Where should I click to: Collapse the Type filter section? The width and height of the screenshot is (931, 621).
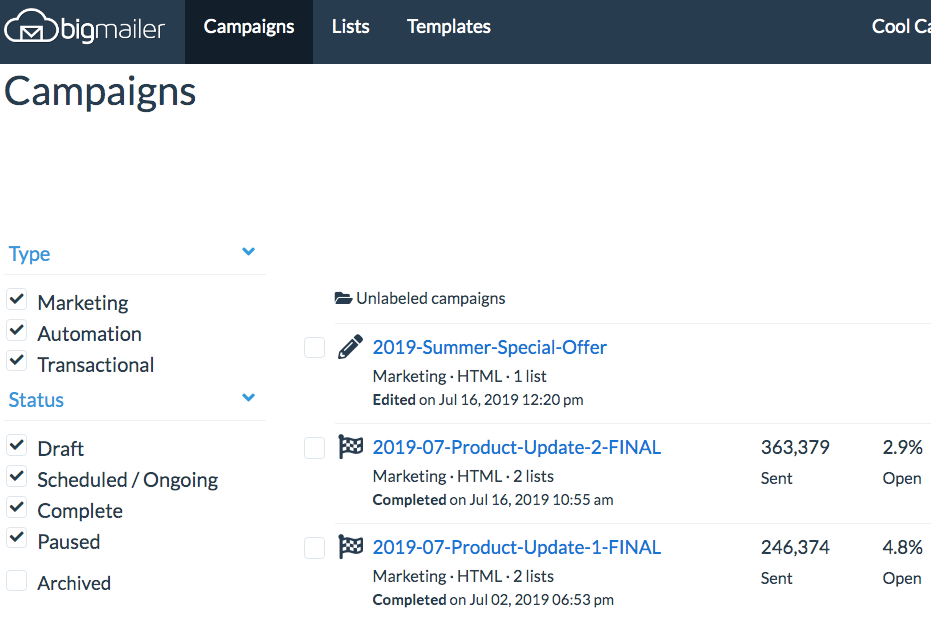pos(247,252)
